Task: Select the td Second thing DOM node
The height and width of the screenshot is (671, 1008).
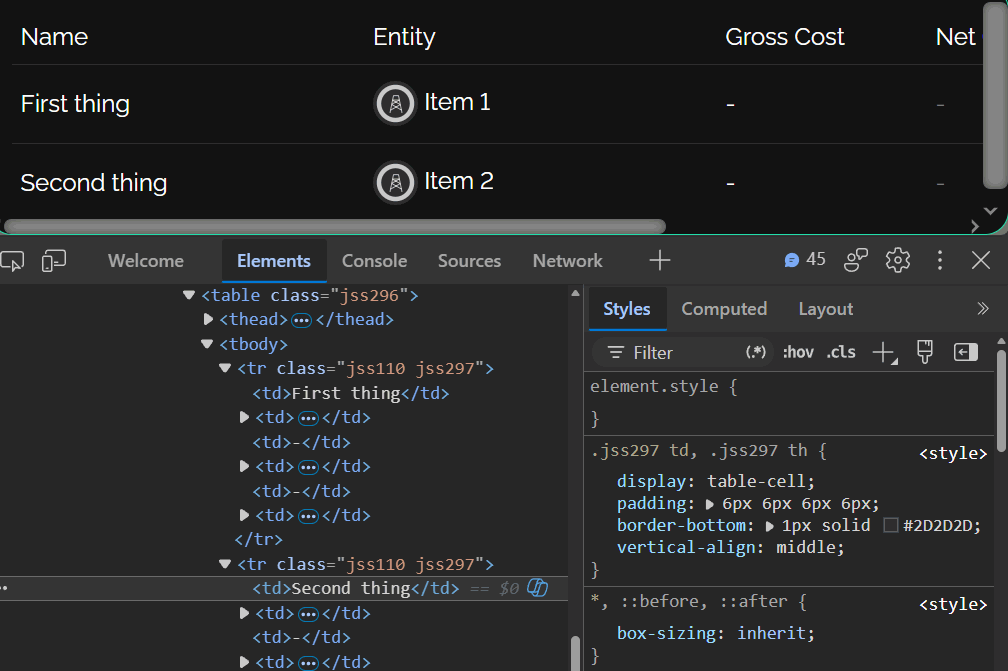Action: [x=356, y=588]
